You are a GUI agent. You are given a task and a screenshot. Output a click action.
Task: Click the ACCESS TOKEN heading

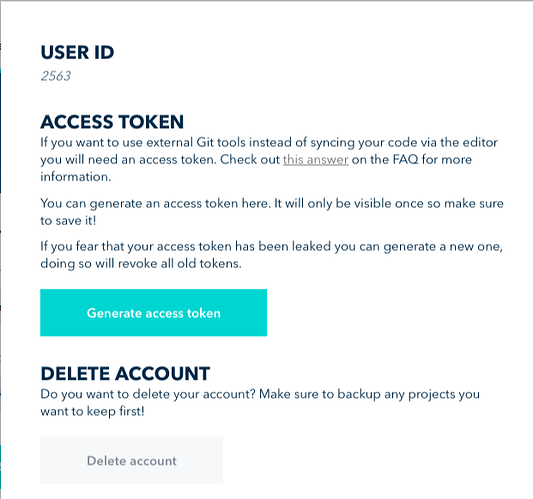click(x=112, y=122)
